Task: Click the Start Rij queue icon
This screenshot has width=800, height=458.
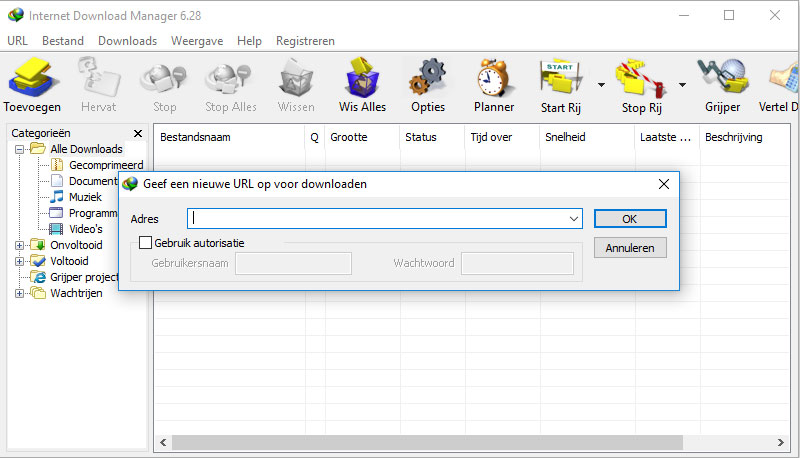Action: coord(560,78)
